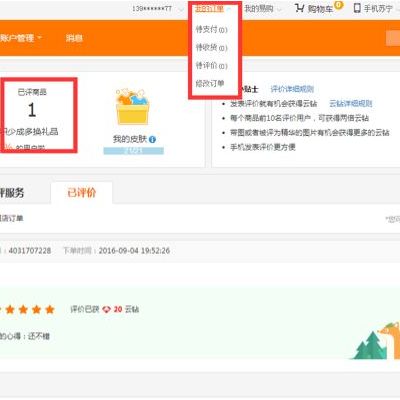Select 待收货 in the orders menu

pyautogui.click(x=211, y=48)
